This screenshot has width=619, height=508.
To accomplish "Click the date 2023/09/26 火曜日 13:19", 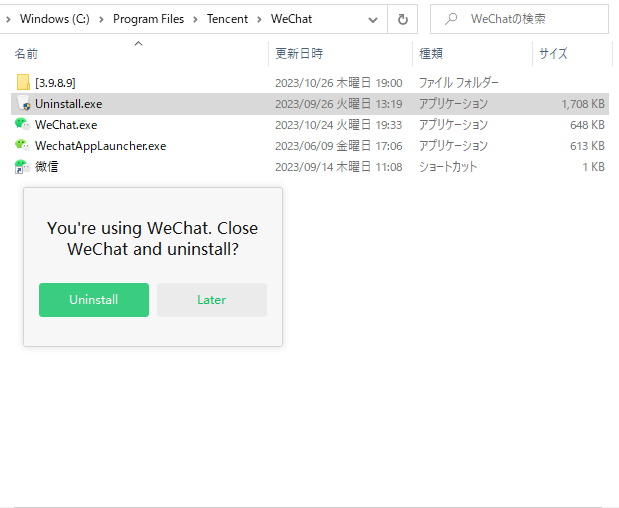I will (339, 104).
